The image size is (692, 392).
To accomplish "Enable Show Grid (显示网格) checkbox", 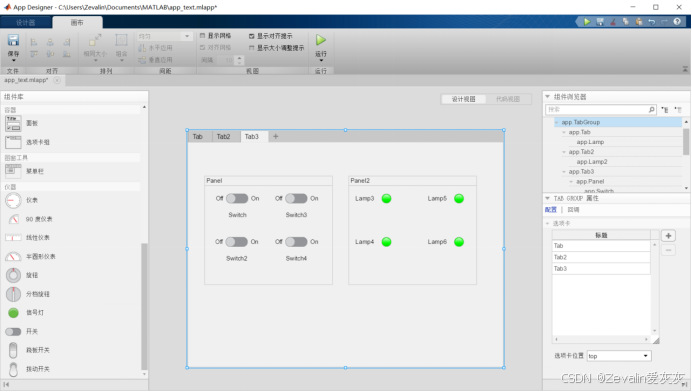I will (203, 36).
